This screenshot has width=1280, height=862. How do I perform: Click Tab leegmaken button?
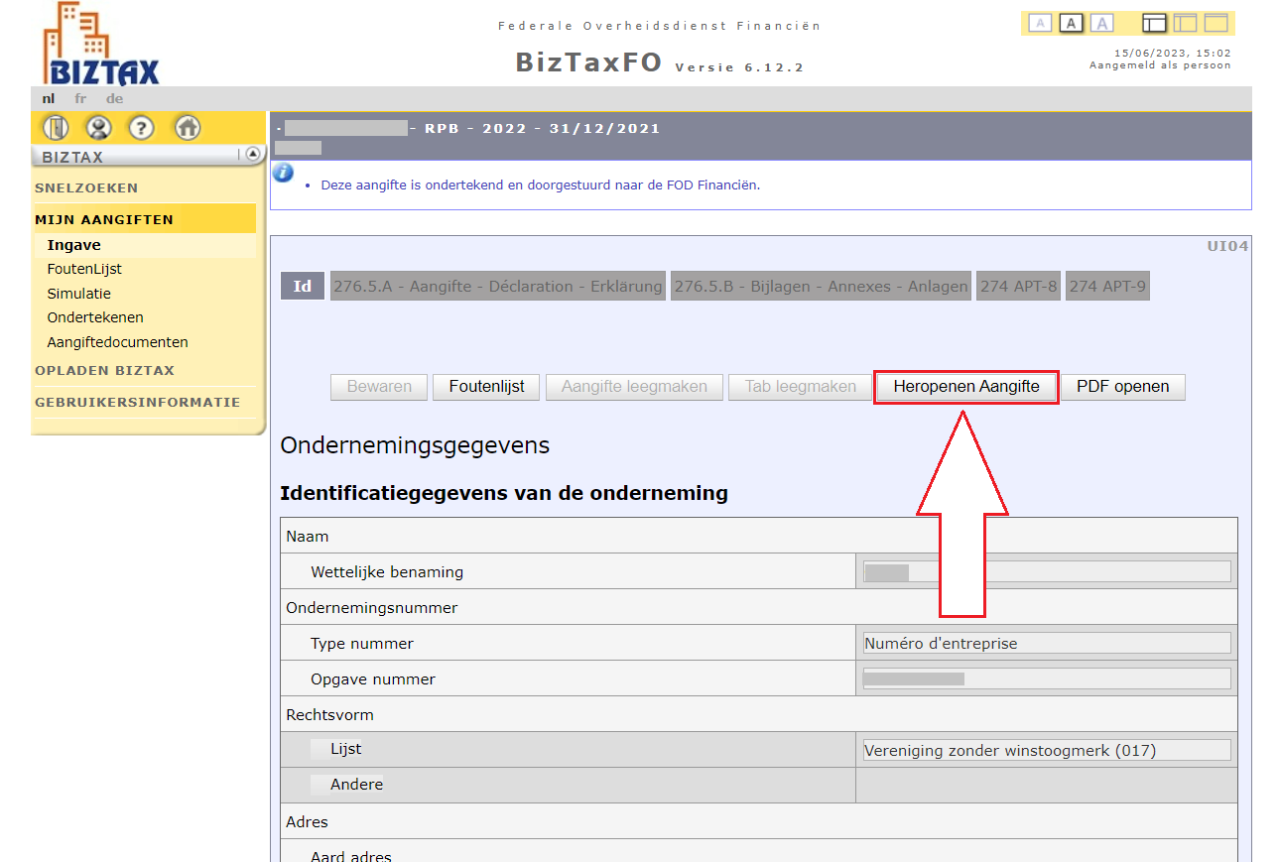(x=800, y=387)
